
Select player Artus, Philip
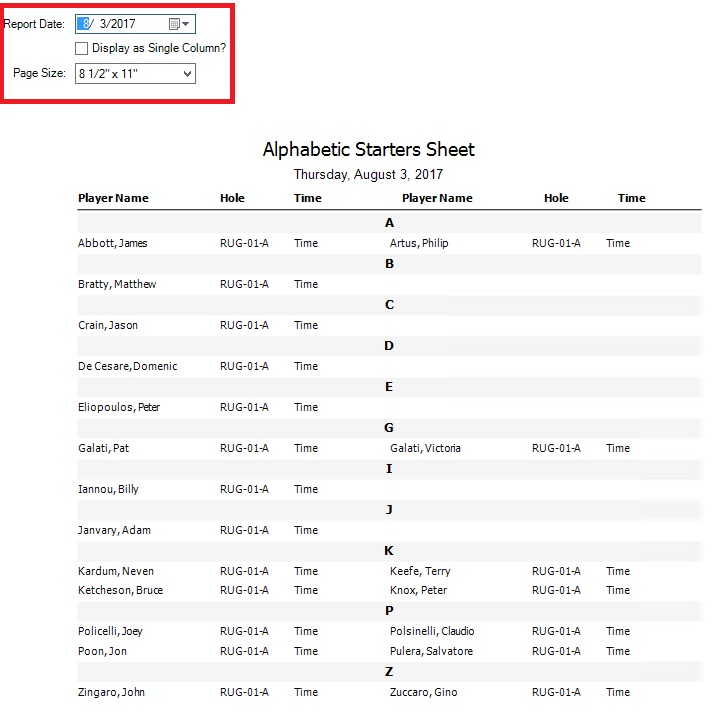pyautogui.click(x=420, y=243)
